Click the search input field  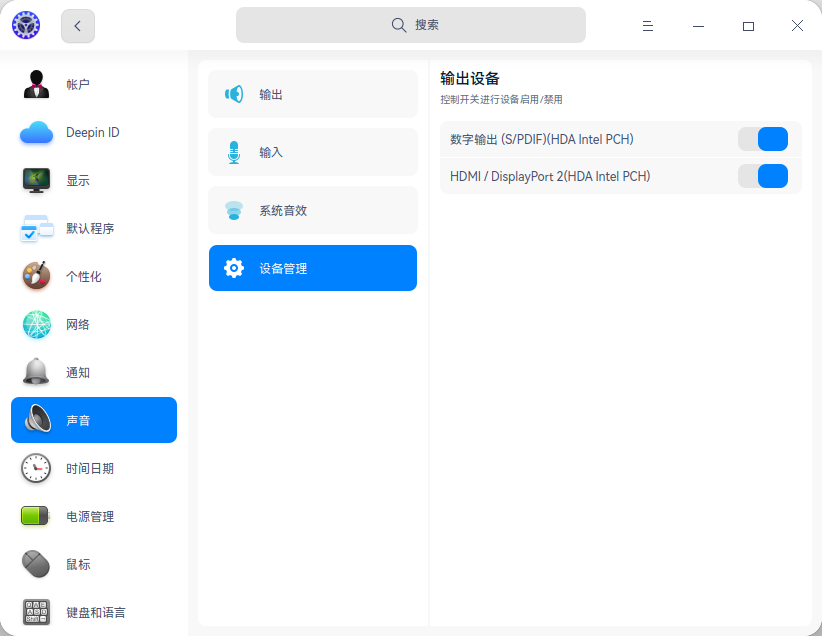(x=410, y=25)
